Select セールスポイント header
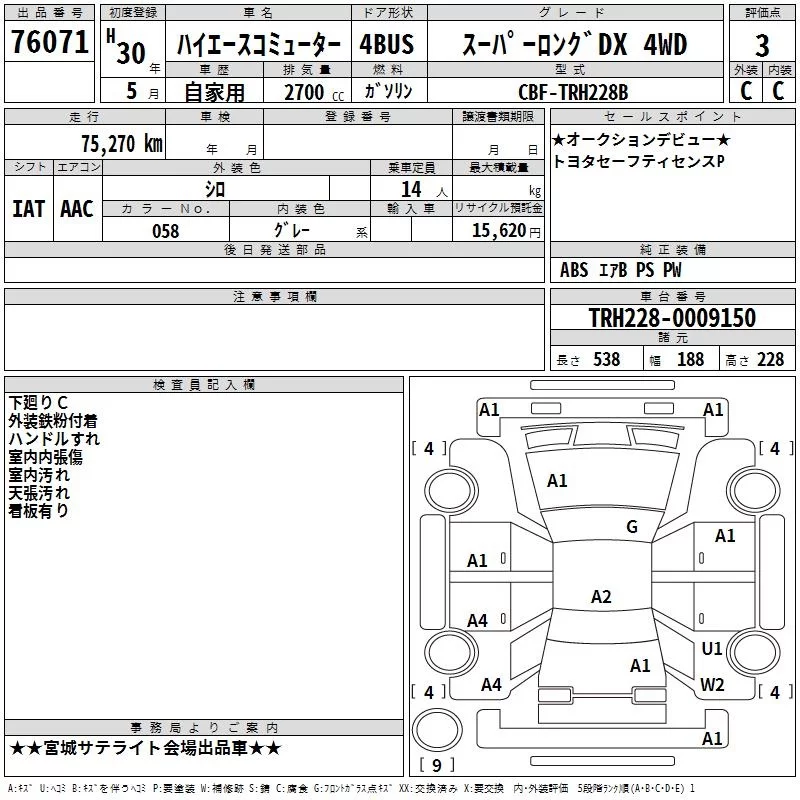800x800 pixels. click(x=672, y=116)
